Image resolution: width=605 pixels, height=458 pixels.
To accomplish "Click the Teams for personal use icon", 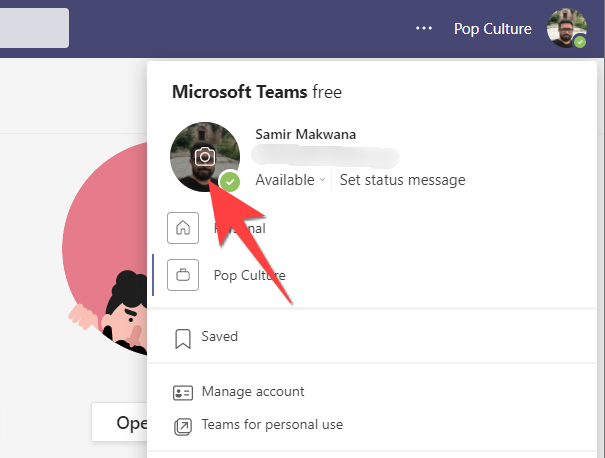I will coord(183,426).
